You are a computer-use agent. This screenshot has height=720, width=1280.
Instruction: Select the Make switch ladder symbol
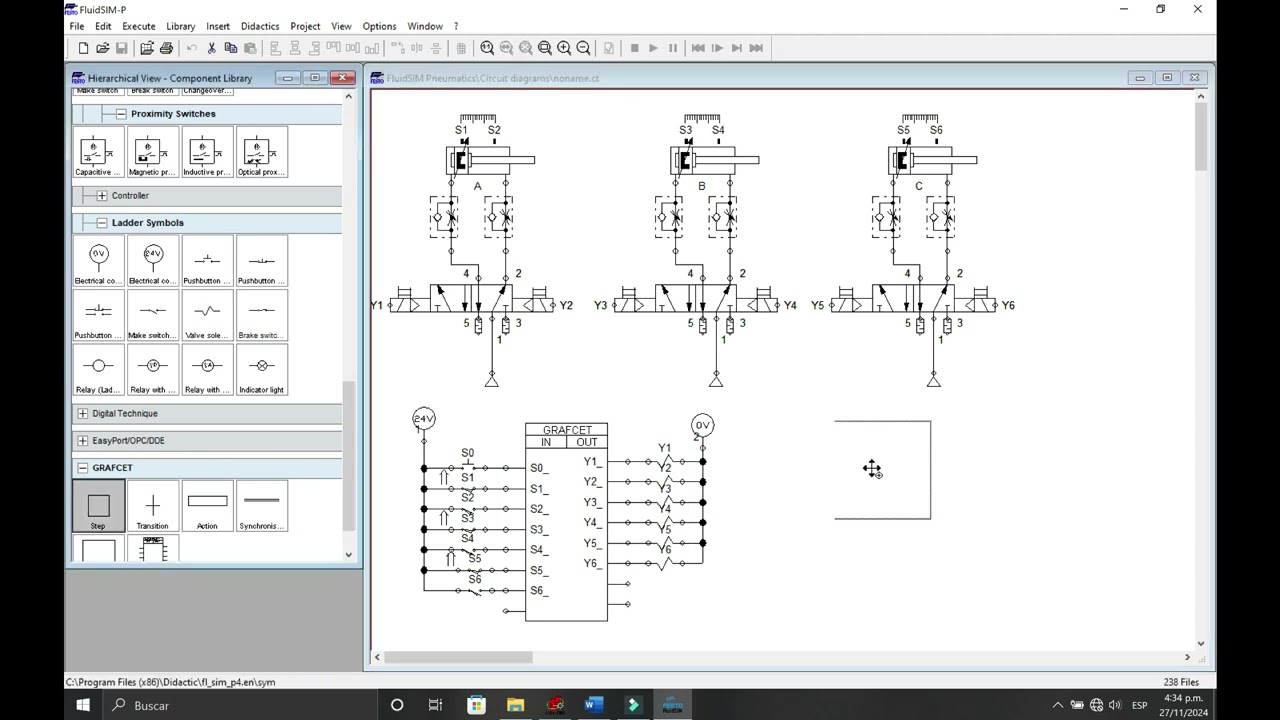click(152, 317)
